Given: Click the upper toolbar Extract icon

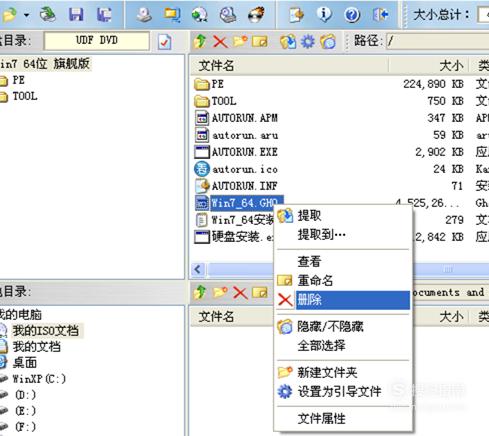Looking at the screenshot, I should [x=288, y=42].
